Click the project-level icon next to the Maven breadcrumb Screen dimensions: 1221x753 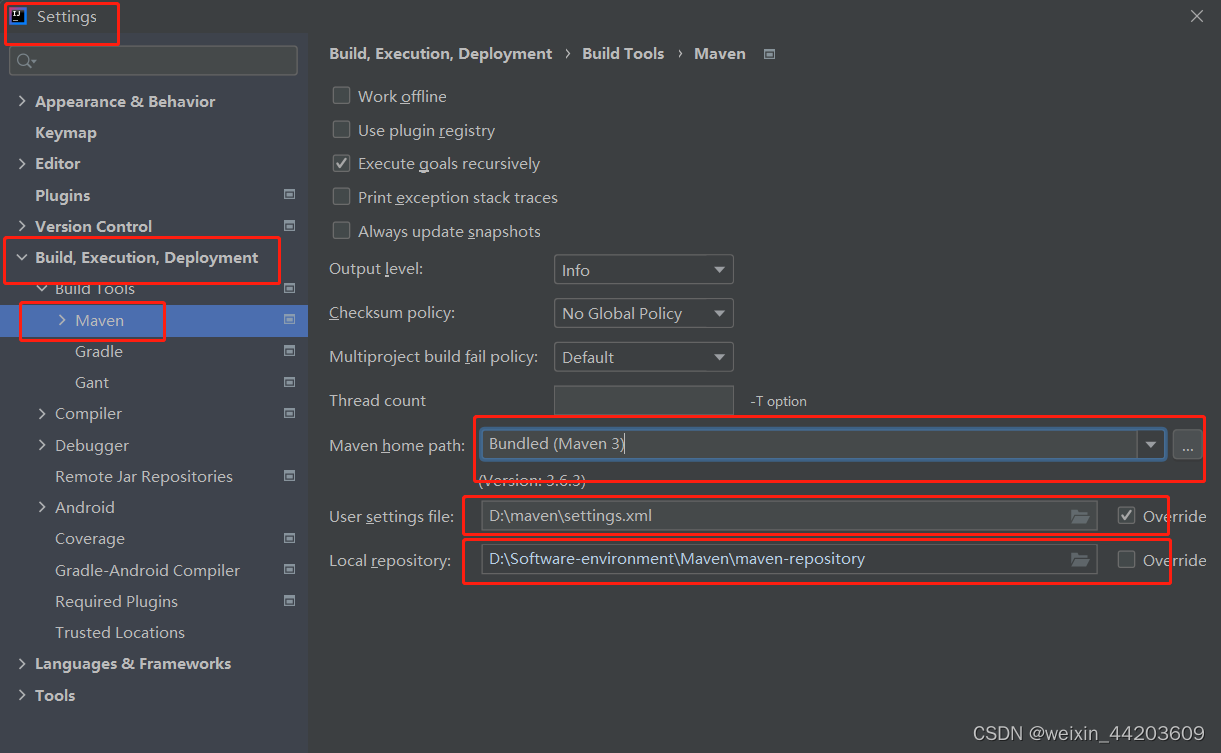pyautogui.click(x=769, y=54)
